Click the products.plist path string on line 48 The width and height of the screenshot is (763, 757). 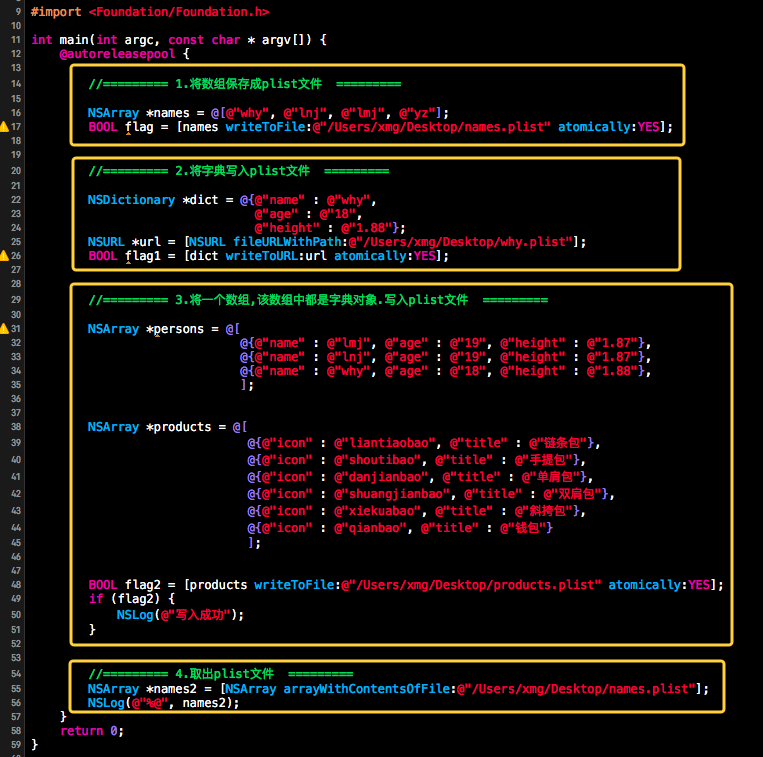coord(471,585)
